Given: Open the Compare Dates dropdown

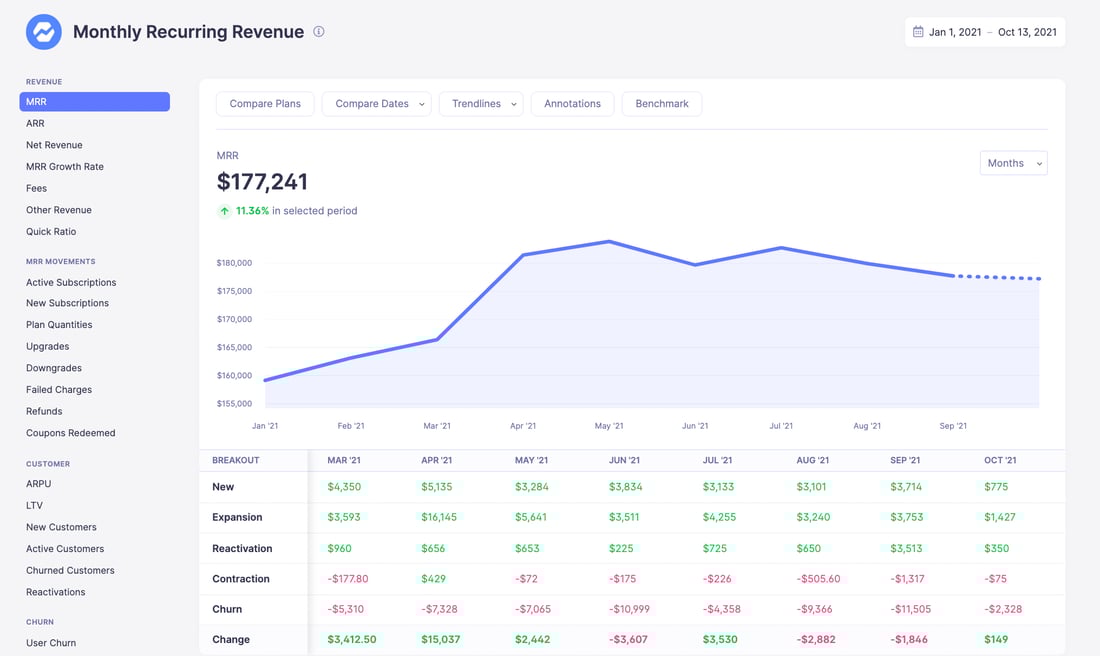Looking at the screenshot, I should click(x=376, y=103).
